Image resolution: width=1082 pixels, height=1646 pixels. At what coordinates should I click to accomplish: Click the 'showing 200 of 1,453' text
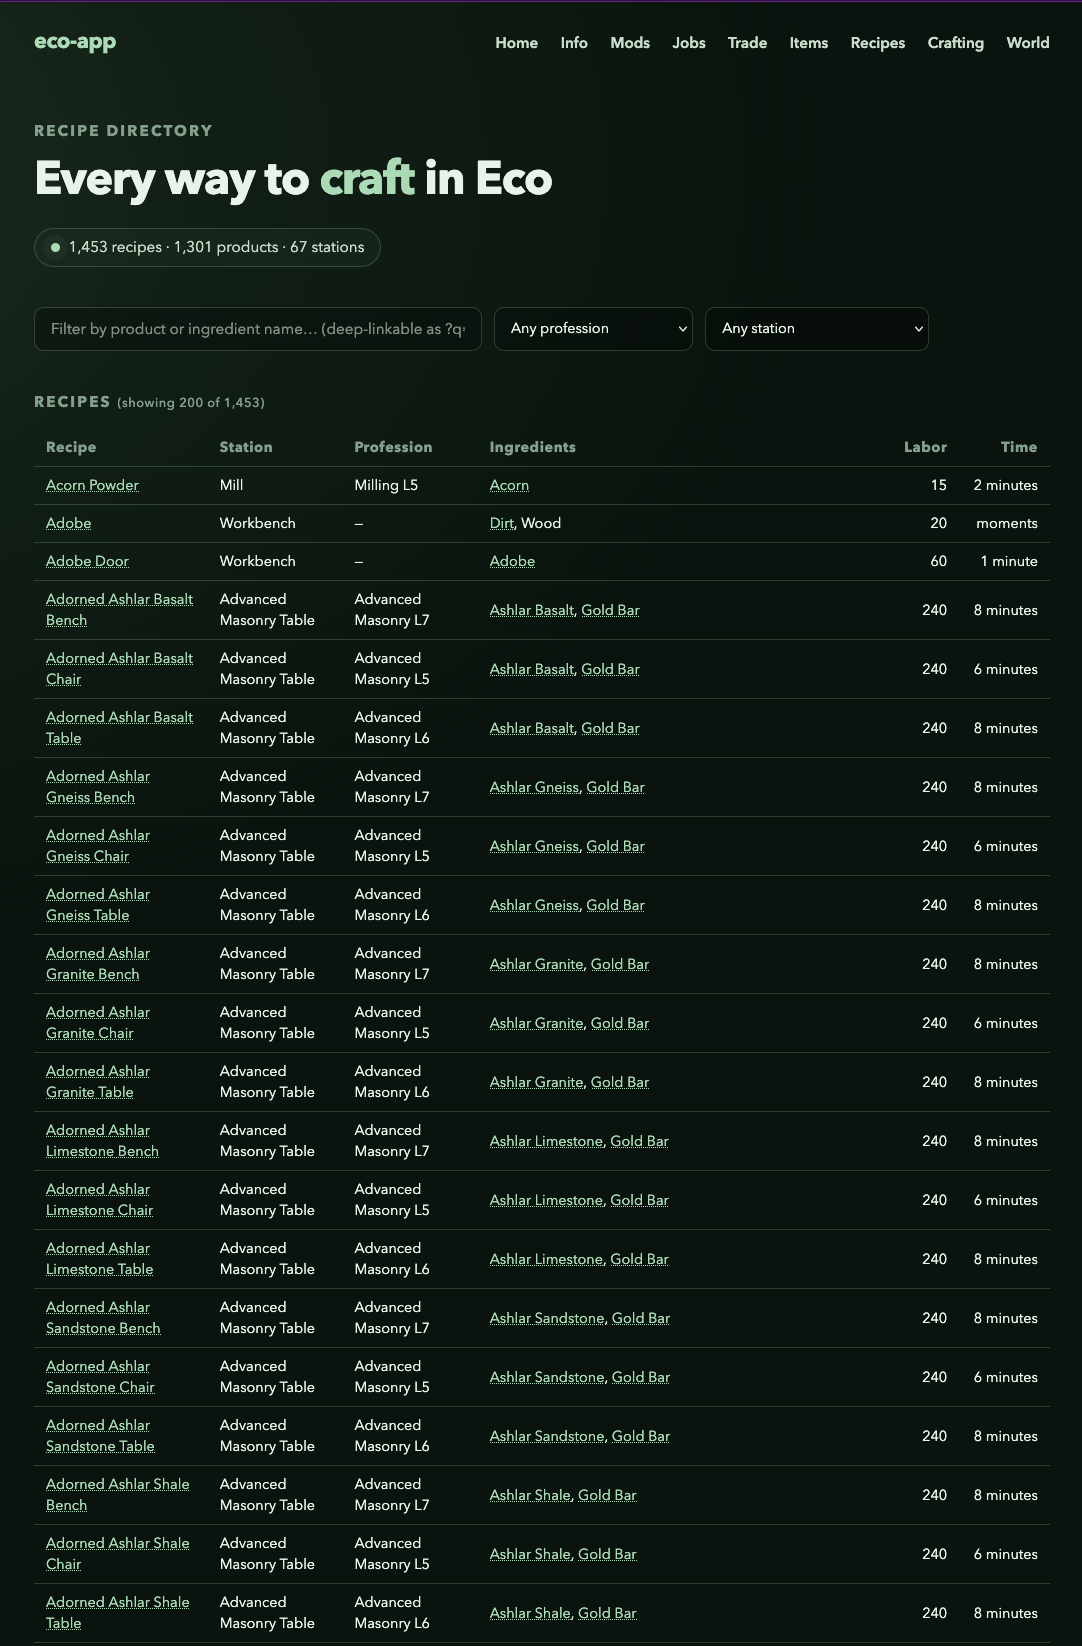[x=191, y=402]
